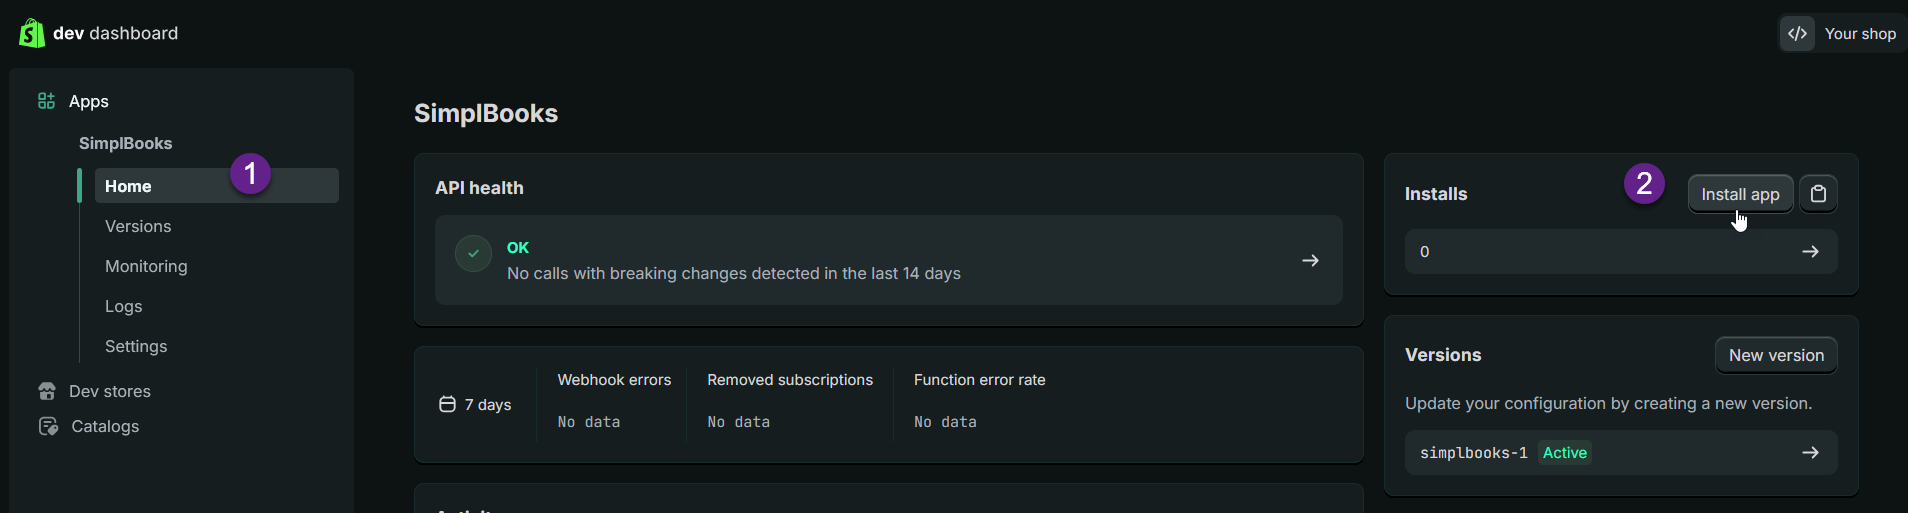1908x513 pixels.
Task: Expand the installs count row arrow
Action: click(x=1810, y=252)
